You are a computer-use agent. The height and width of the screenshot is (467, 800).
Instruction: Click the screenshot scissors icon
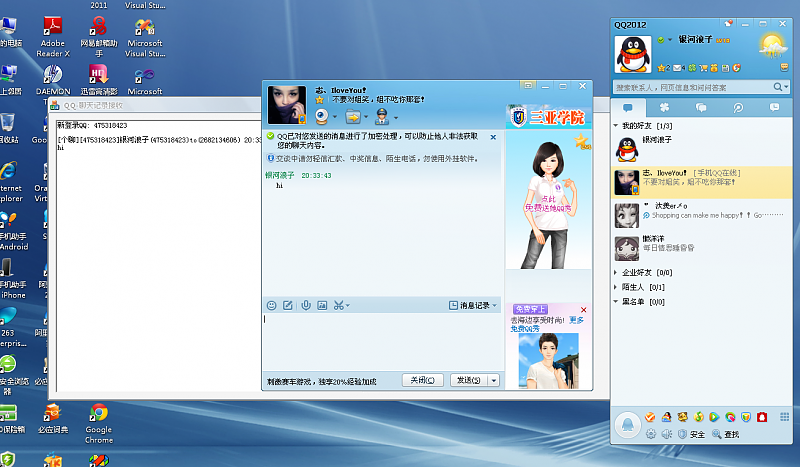click(341, 305)
